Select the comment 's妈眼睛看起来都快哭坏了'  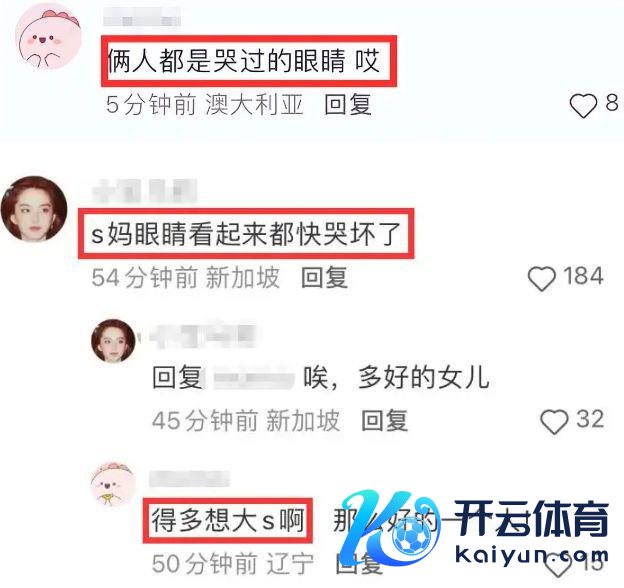[x=246, y=234]
